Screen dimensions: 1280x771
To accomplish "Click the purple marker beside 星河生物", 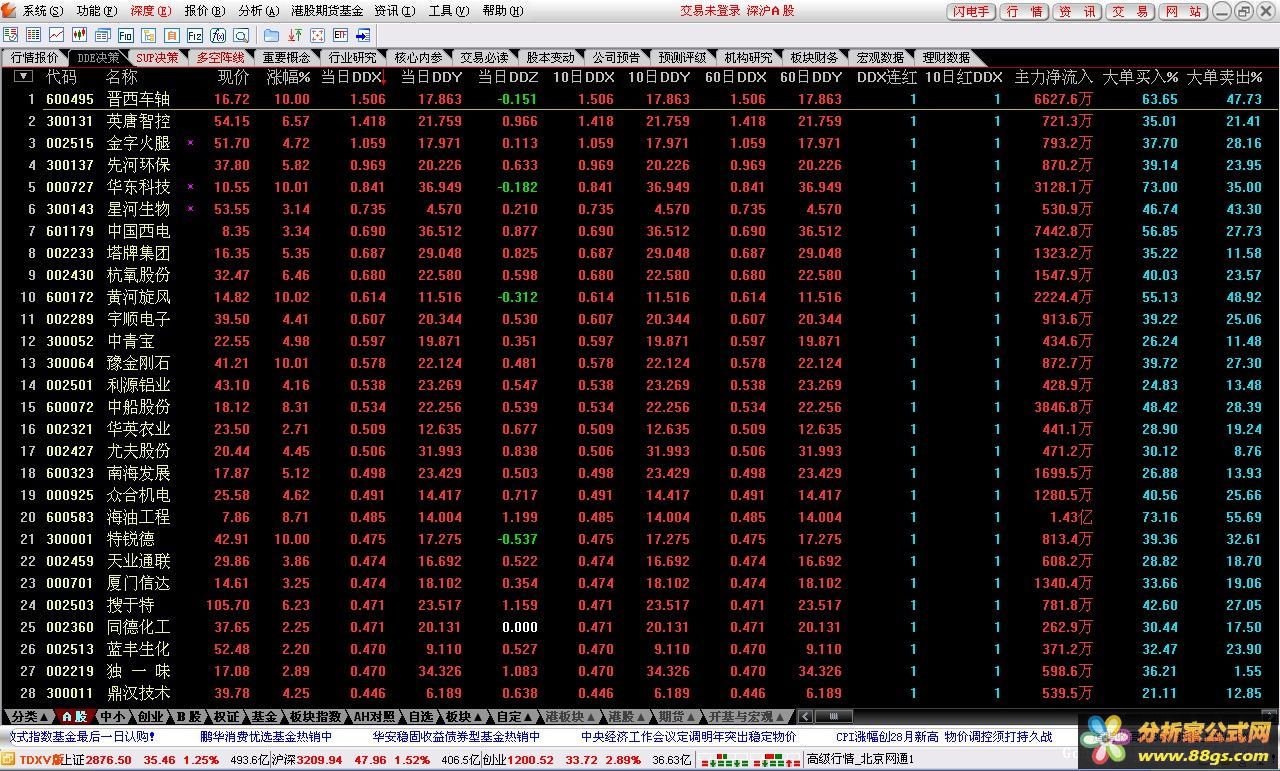I will [x=190, y=209].
